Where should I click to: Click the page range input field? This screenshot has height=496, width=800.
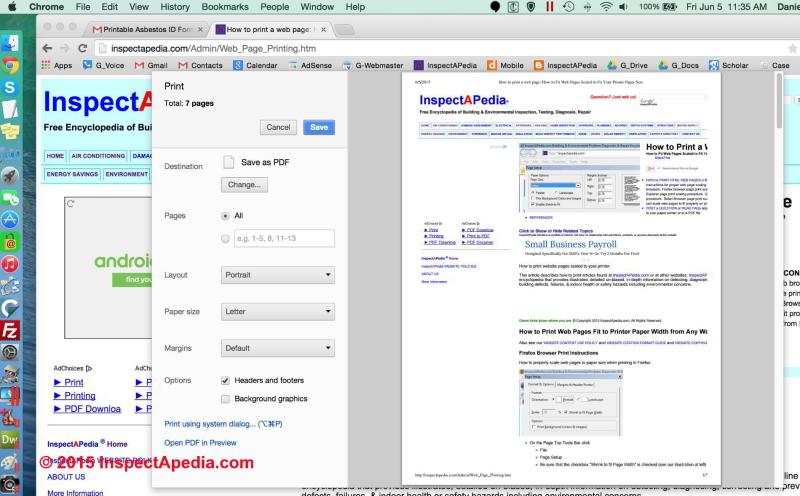[284, 238]
